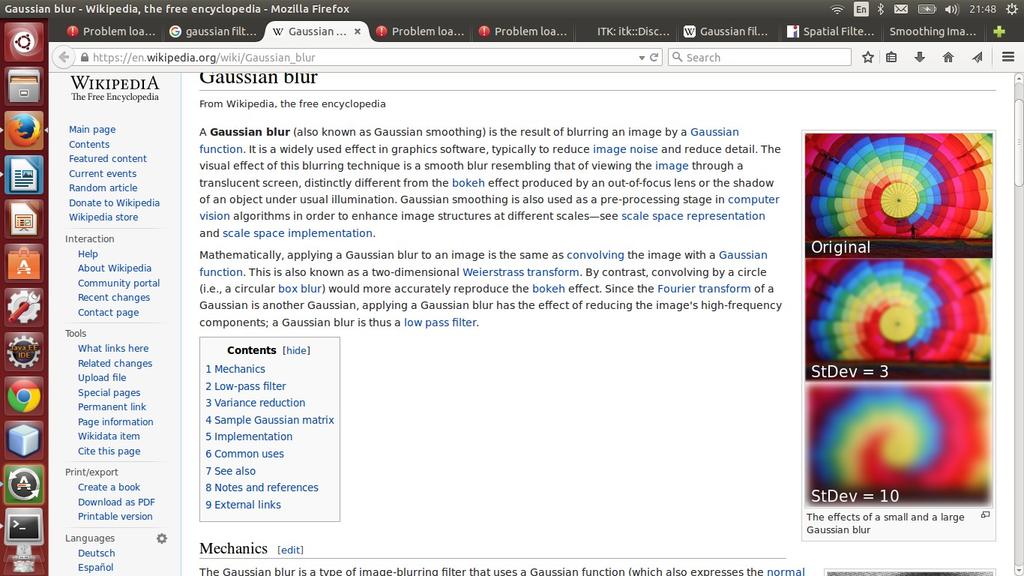Jump to '9 External links' section
This screenshot has width=1024, height=576.
(x=243, y=505)
